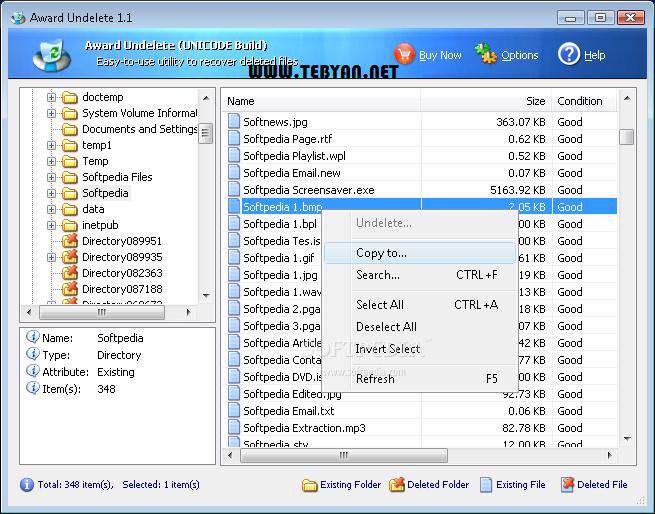This screenshot has width=655, height=514.
Task: Click the folder tree scroll up arrow
Action: (206, 98)
